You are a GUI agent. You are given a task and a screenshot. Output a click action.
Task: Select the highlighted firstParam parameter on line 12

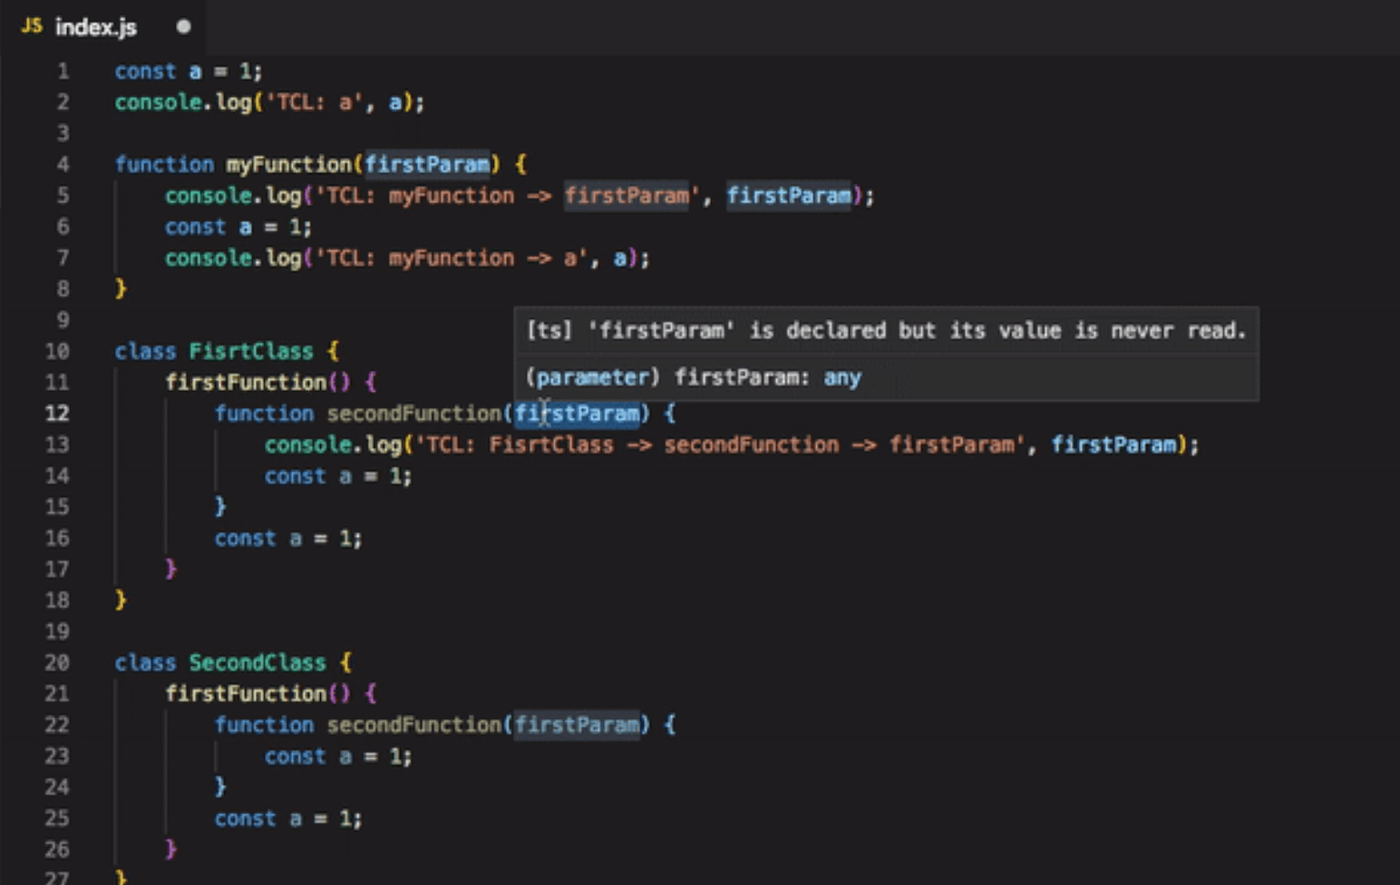point(578,413)
